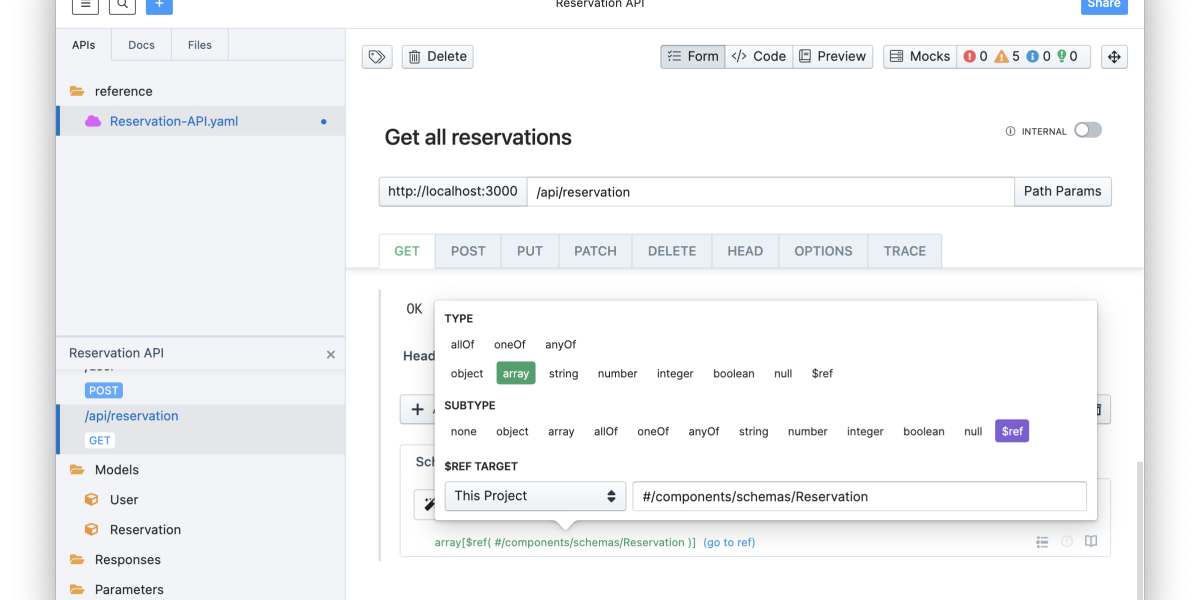Click the list view icon near the schema footer

1041,541
